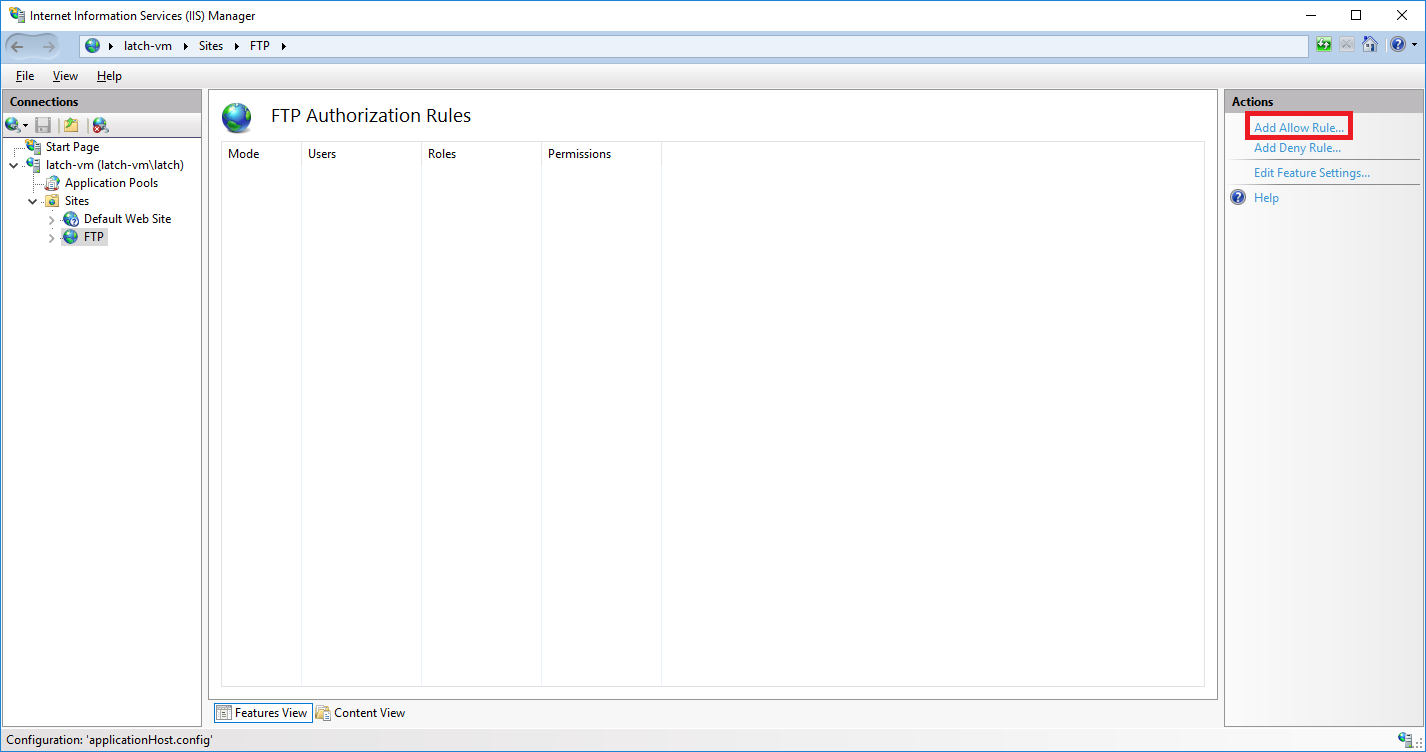Click the Add Allow Rule... action link
Image resolution: width=1426 pixels, height=752 pixels.
point(1299,128)
